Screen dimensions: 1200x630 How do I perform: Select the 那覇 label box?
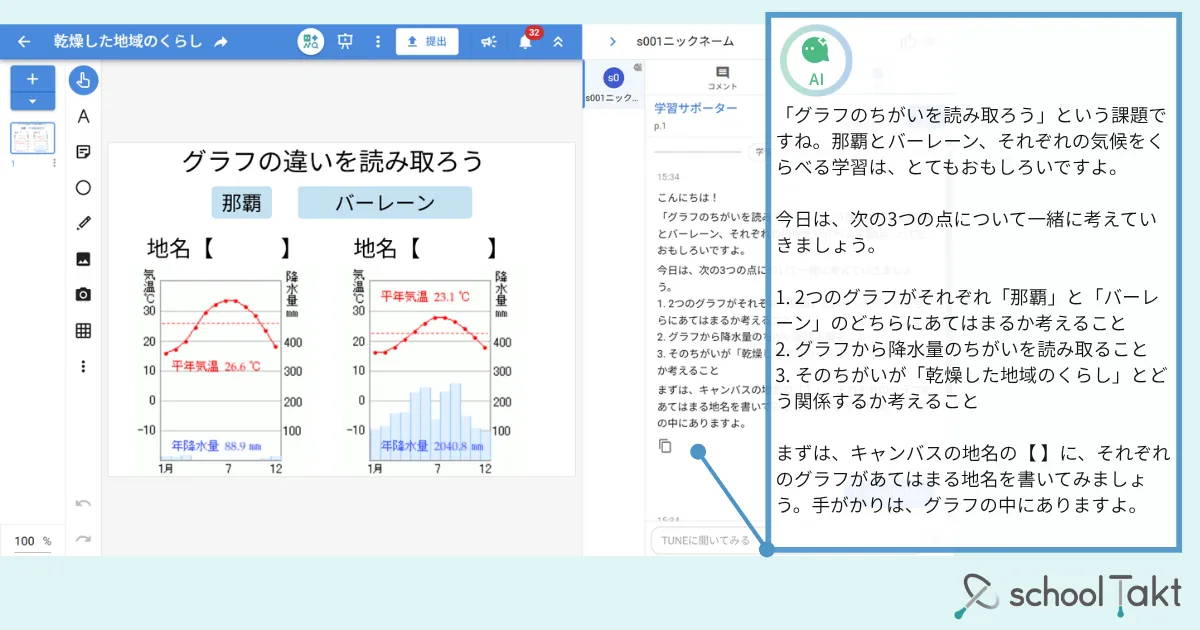(x=242, y=203)
